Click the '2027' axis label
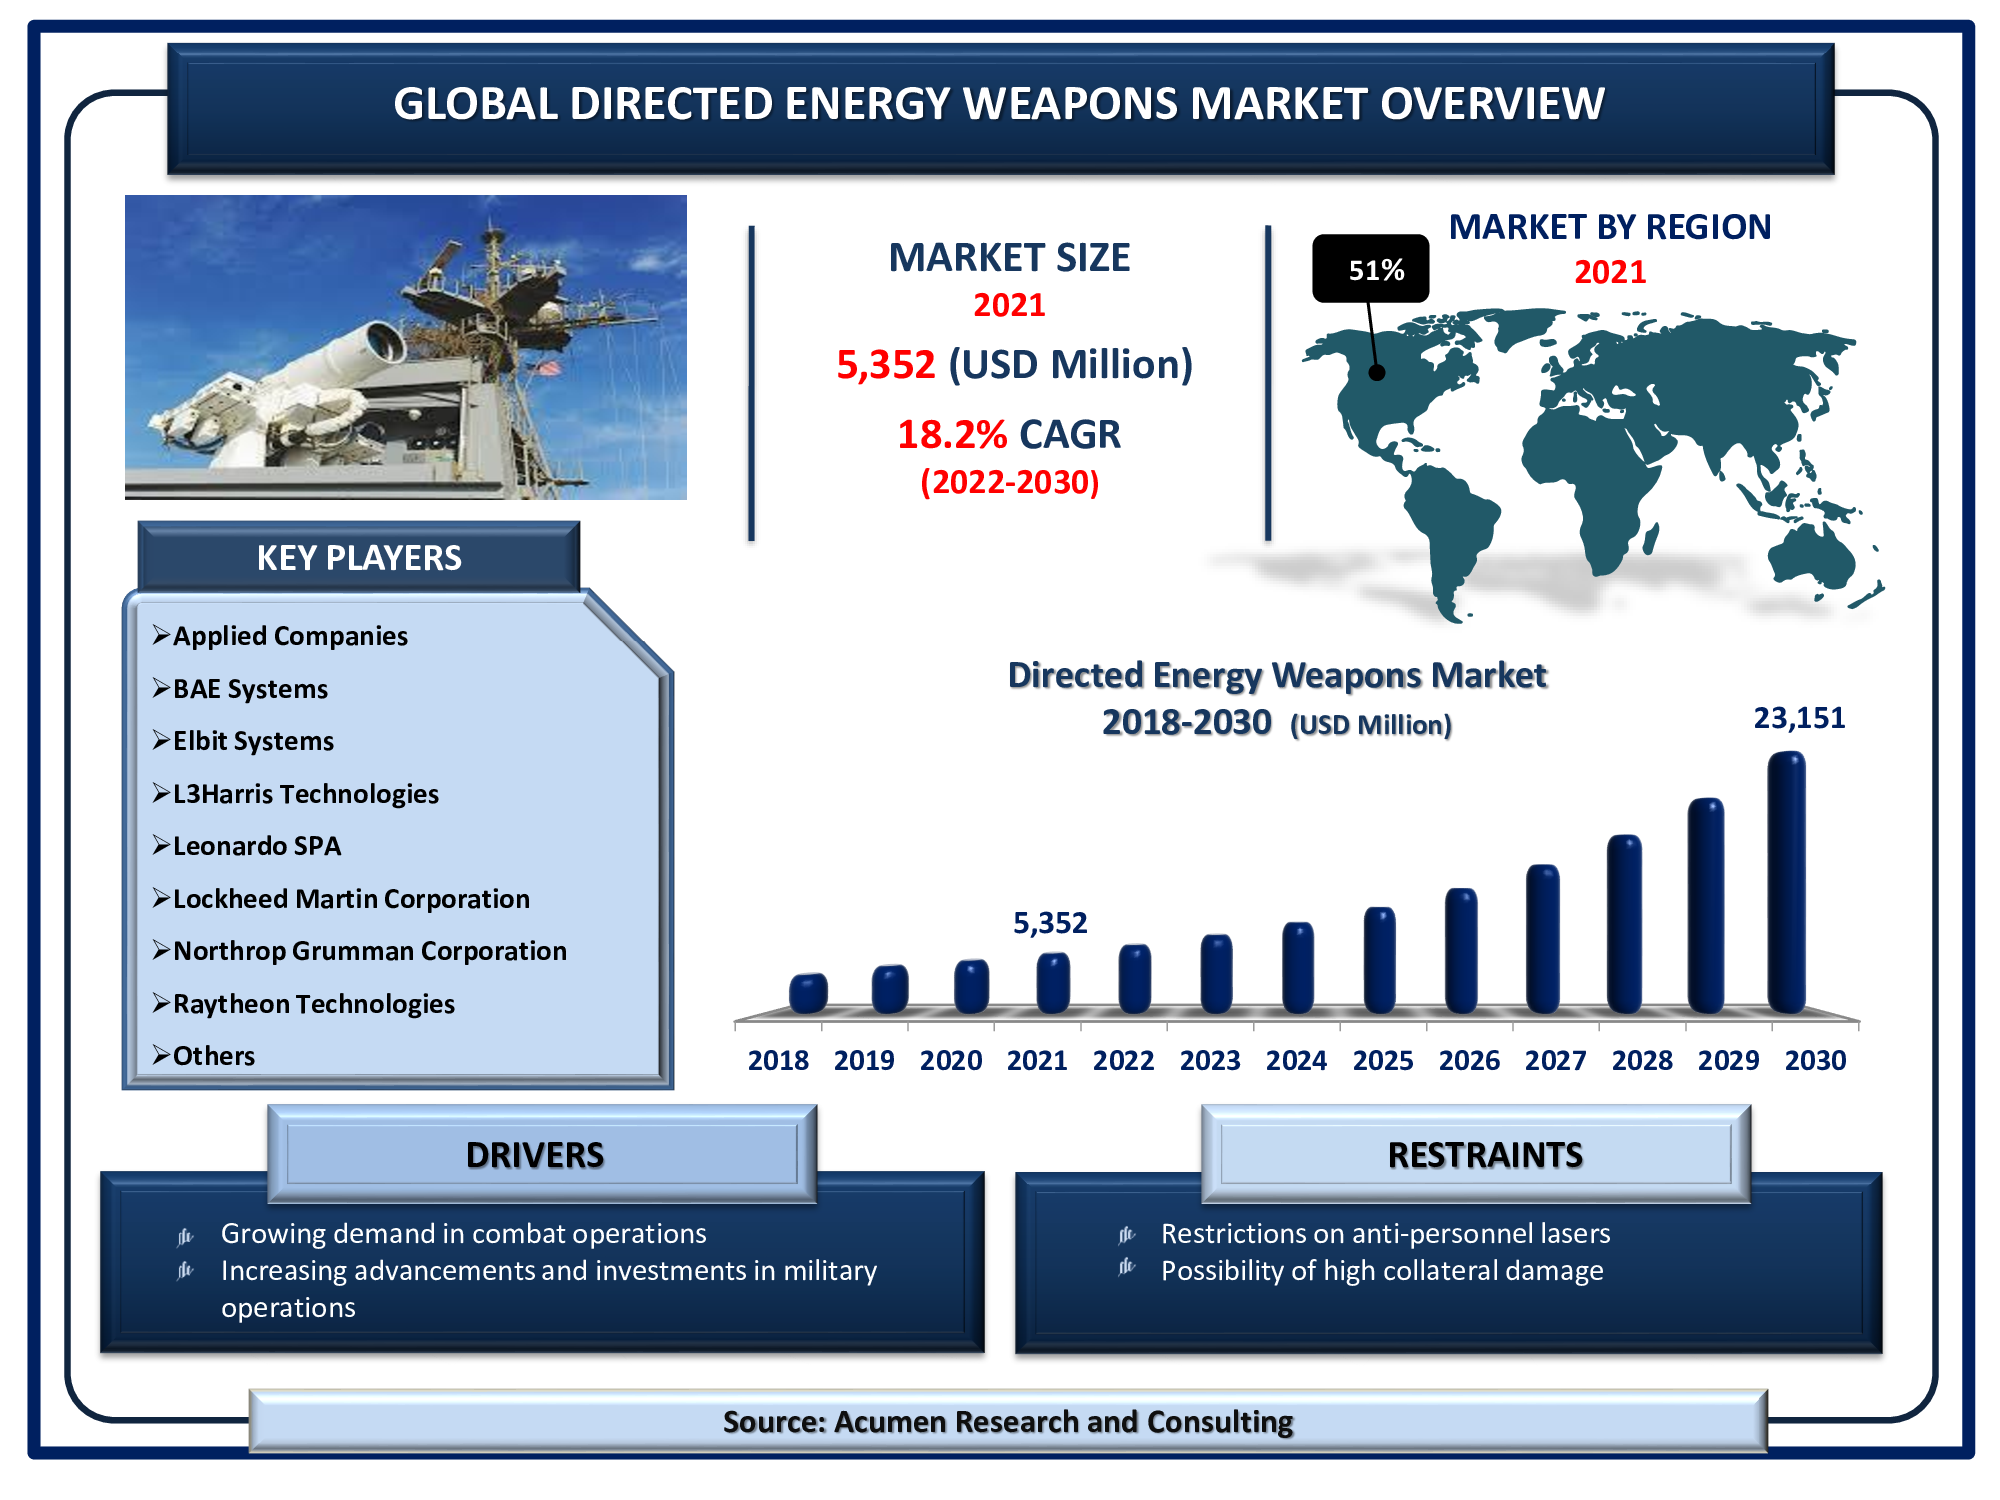Viewport: 2000px width, 1500px height. 1555,1060
